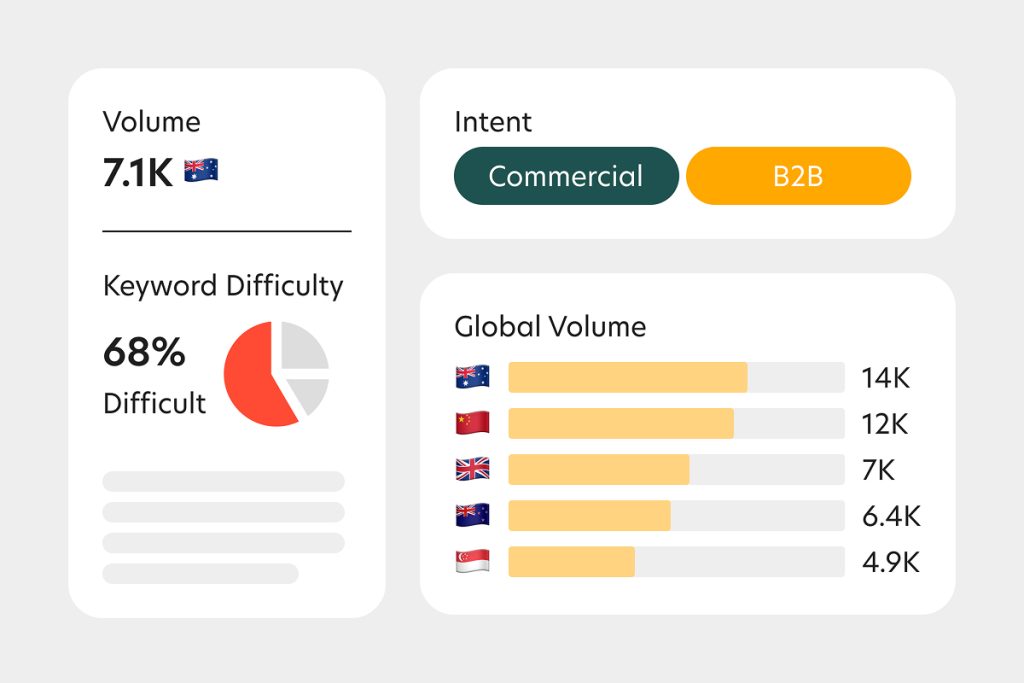Screen dimensions: 1024x683
Task: Click the 7.1K volume value
Action: [x=138, y=173]
